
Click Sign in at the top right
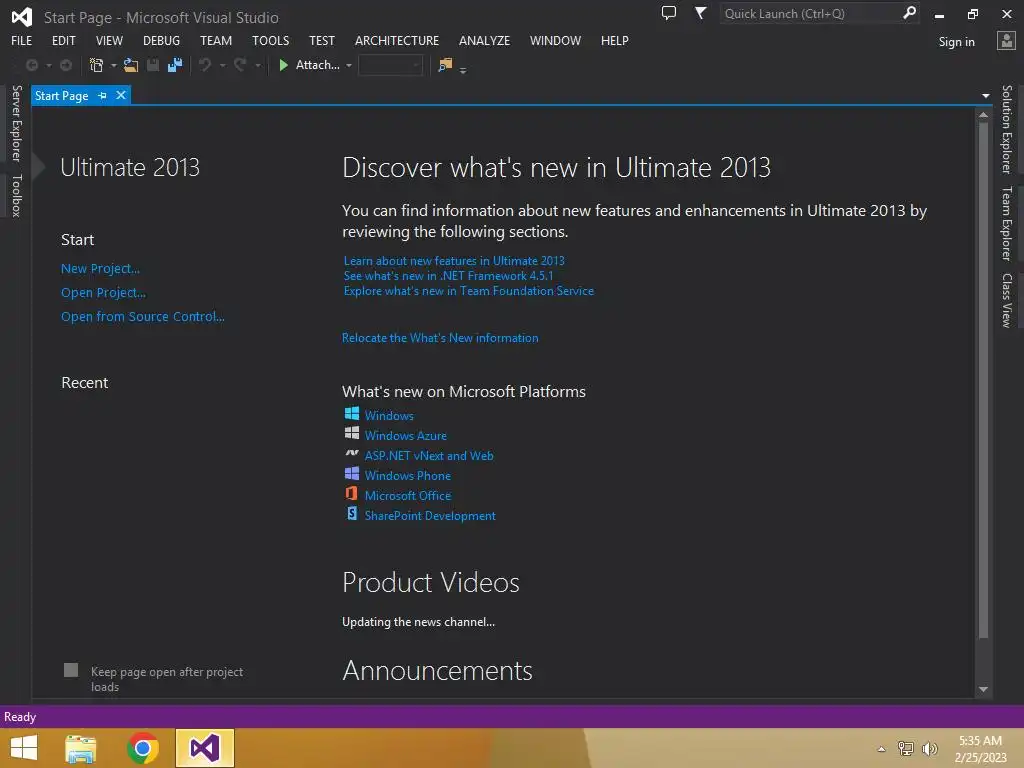956,42
